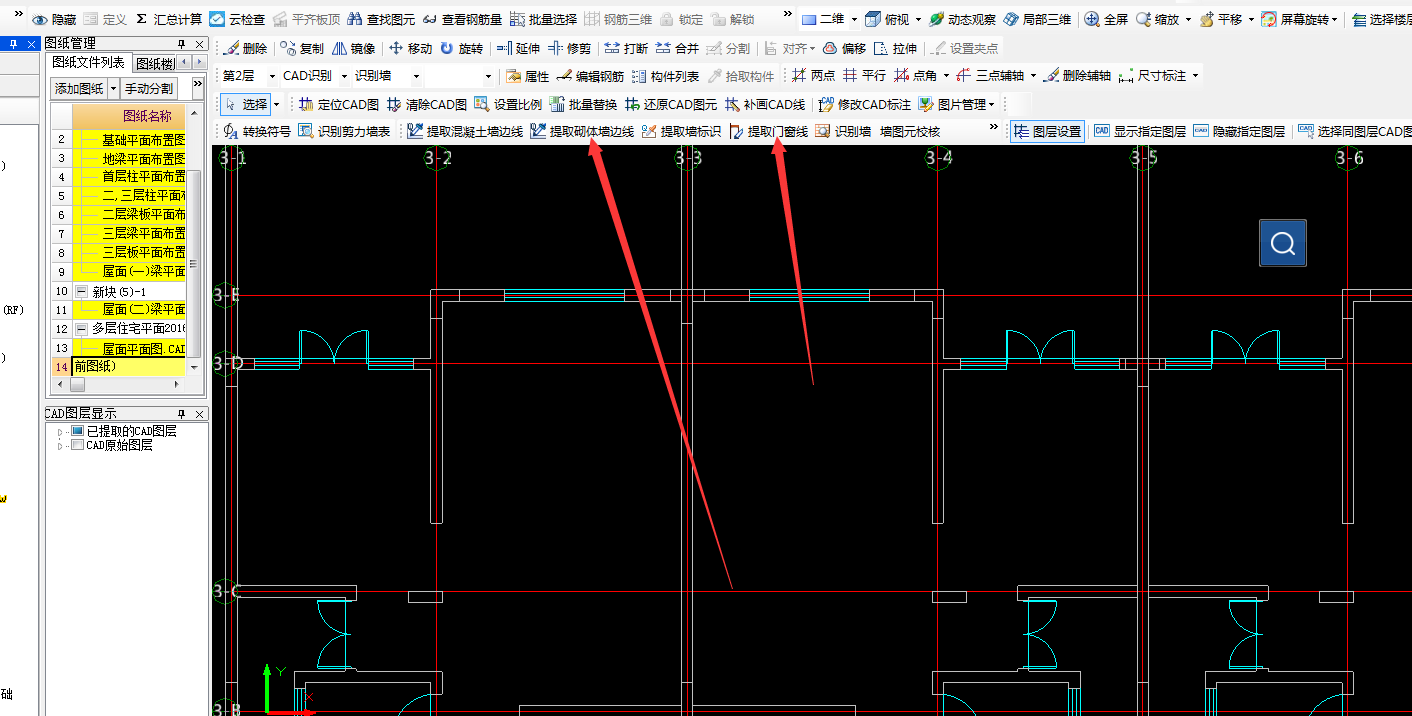Select row 屋面平面图.CAD

click(127, 348)
